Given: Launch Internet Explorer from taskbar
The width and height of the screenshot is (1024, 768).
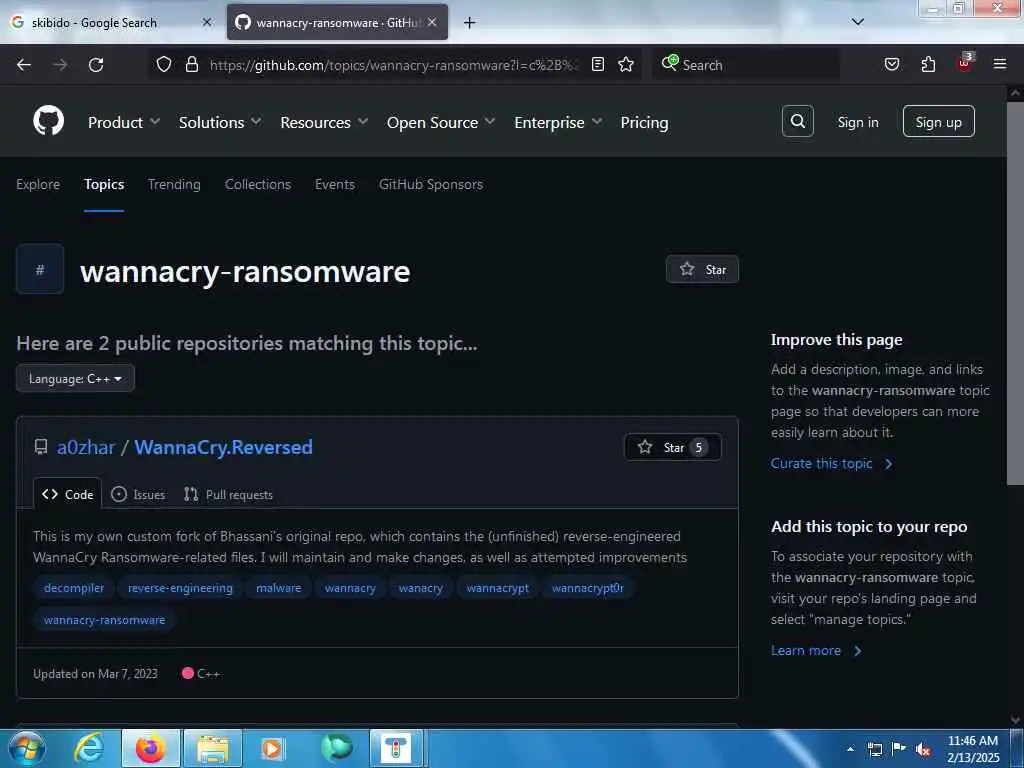Looking at the screenshot, I should click(x=89, y=748).
